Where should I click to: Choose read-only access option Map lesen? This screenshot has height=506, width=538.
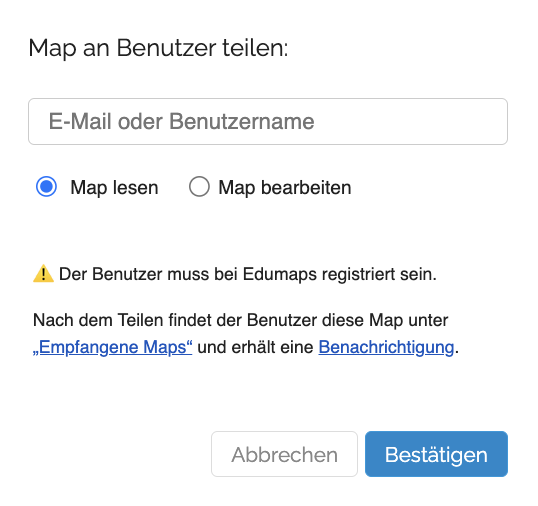46,187
